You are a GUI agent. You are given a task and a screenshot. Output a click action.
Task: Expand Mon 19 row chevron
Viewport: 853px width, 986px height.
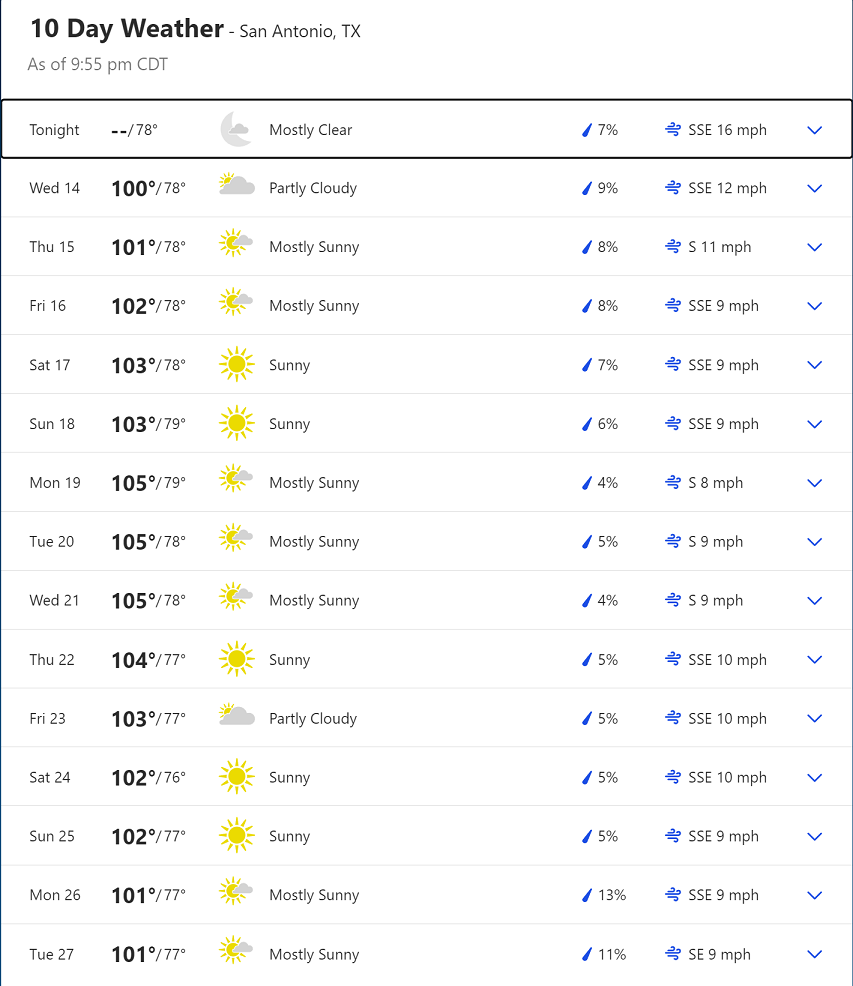click(x=815, y=483)
